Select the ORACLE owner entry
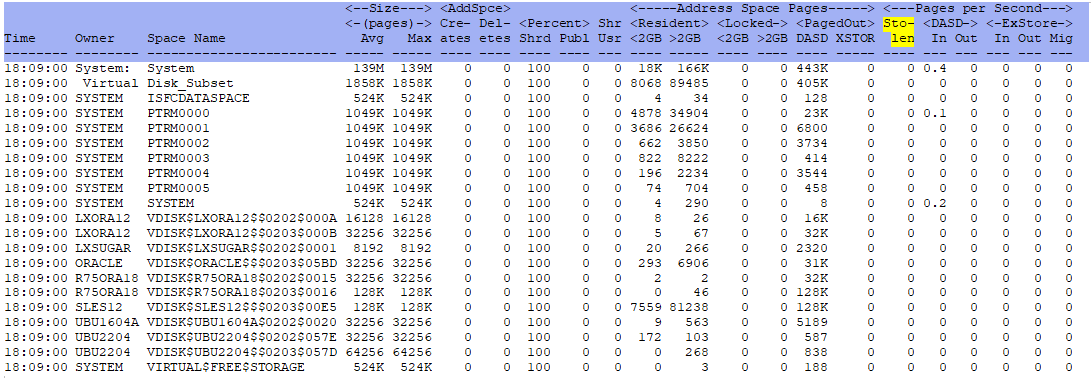Screen dimensions: 1091x378 click(99, 262)
